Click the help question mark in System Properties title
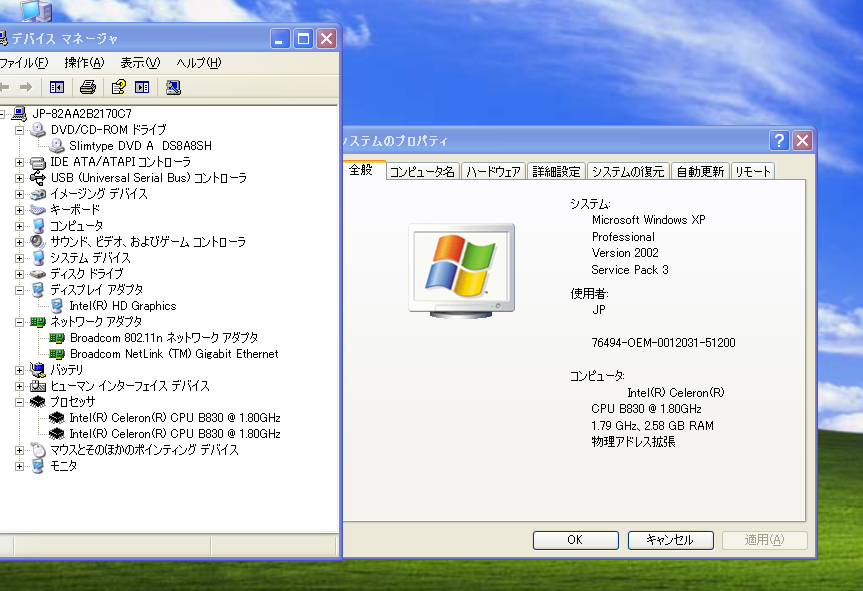 779,141
